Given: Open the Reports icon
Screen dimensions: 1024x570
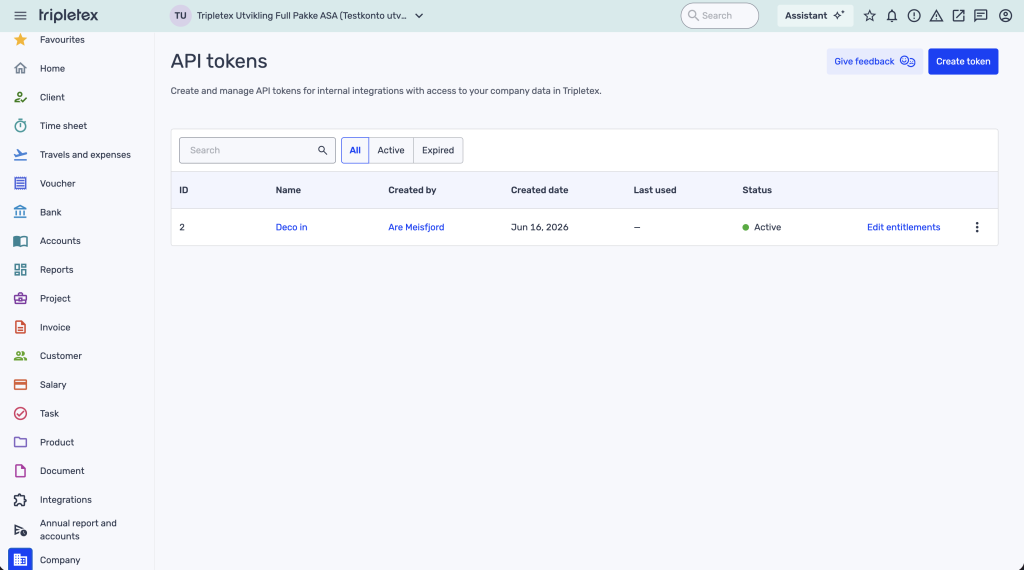Looking at the screenshot, I should 20,270.
